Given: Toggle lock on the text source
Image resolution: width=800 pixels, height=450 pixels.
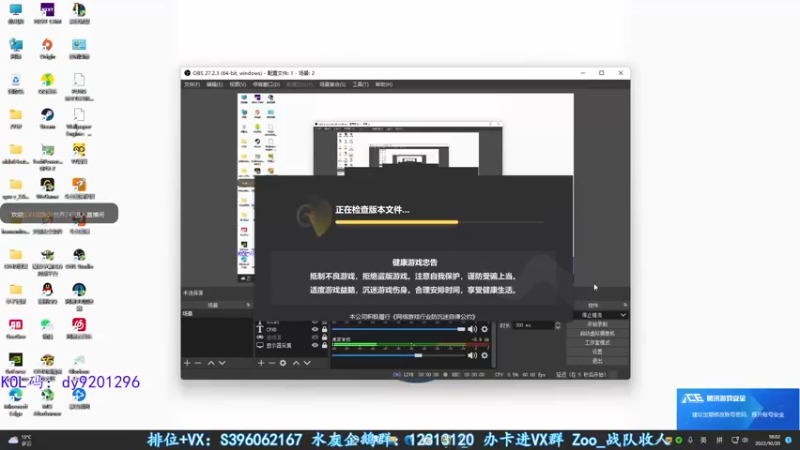Looking at the screenshot, I should [x=324, y=329].
